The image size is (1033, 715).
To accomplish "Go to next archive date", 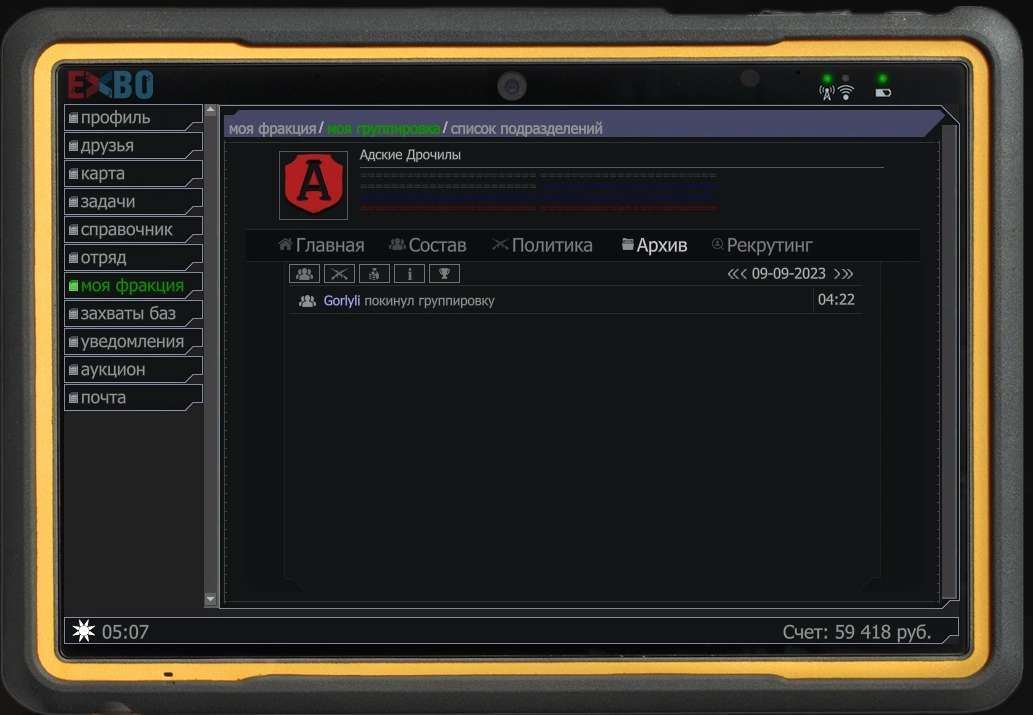I will pyautogui.click(x=843, y=274).
